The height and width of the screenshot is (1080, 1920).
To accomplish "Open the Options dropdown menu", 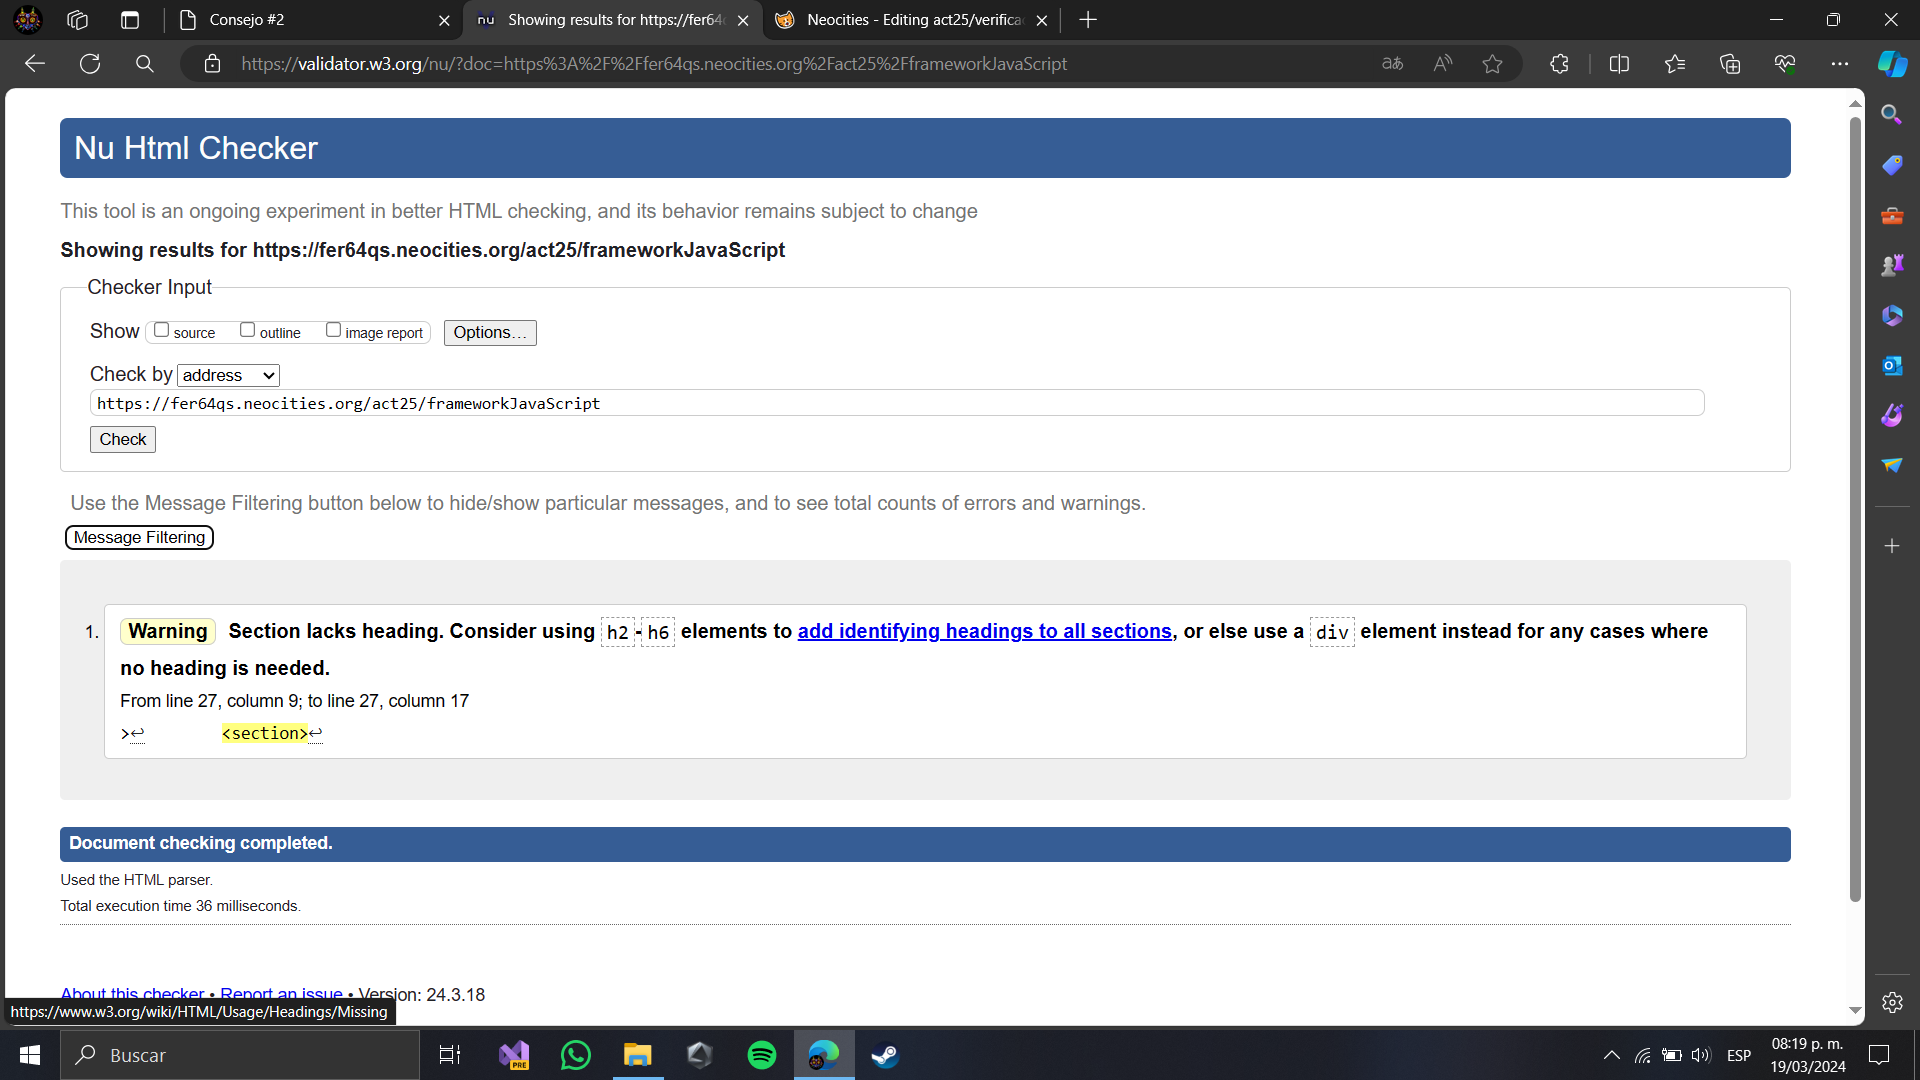I will coord(489,332).
